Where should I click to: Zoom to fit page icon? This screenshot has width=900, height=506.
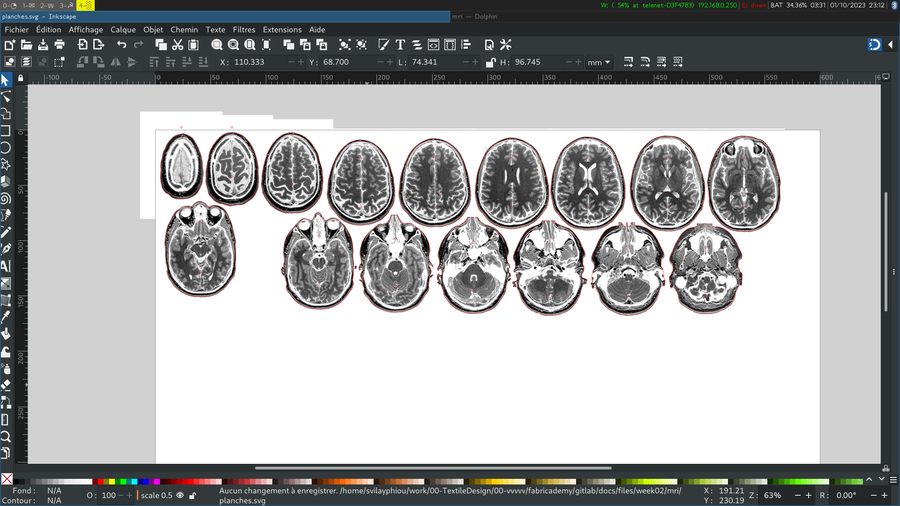click(250, 45)
